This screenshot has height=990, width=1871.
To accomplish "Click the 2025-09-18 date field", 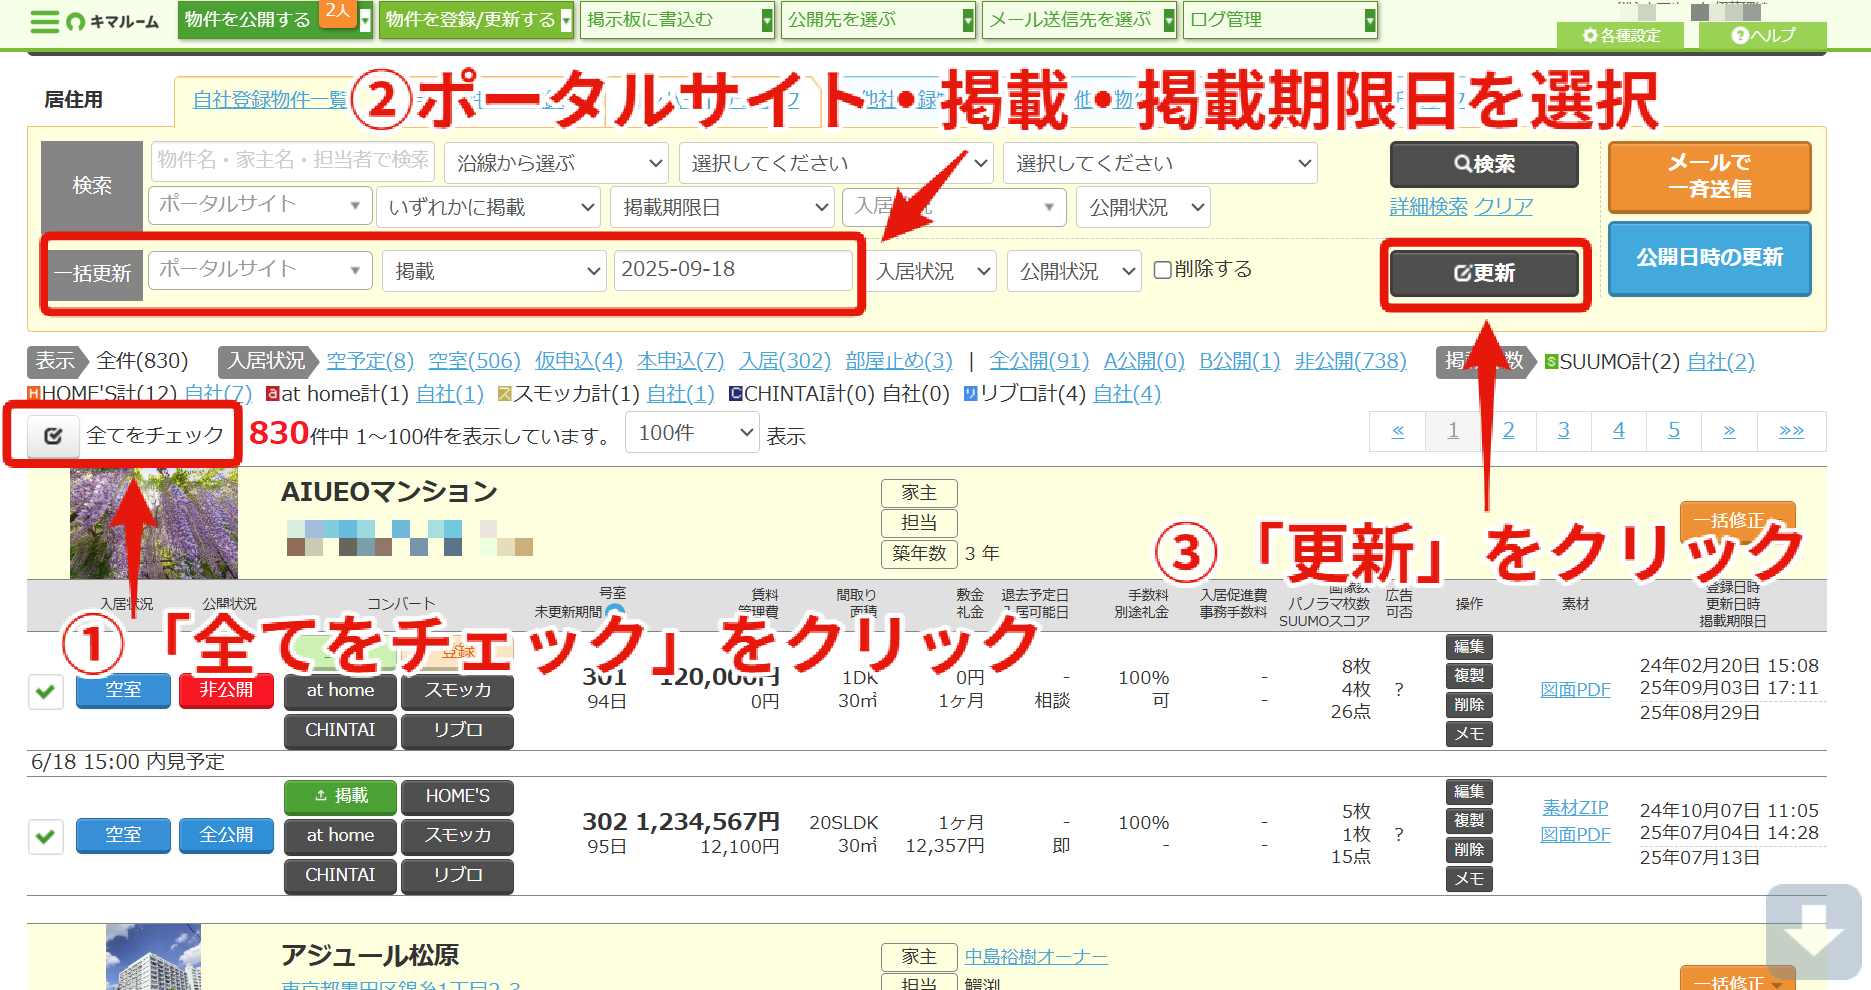I will click(x=733, y=270).
